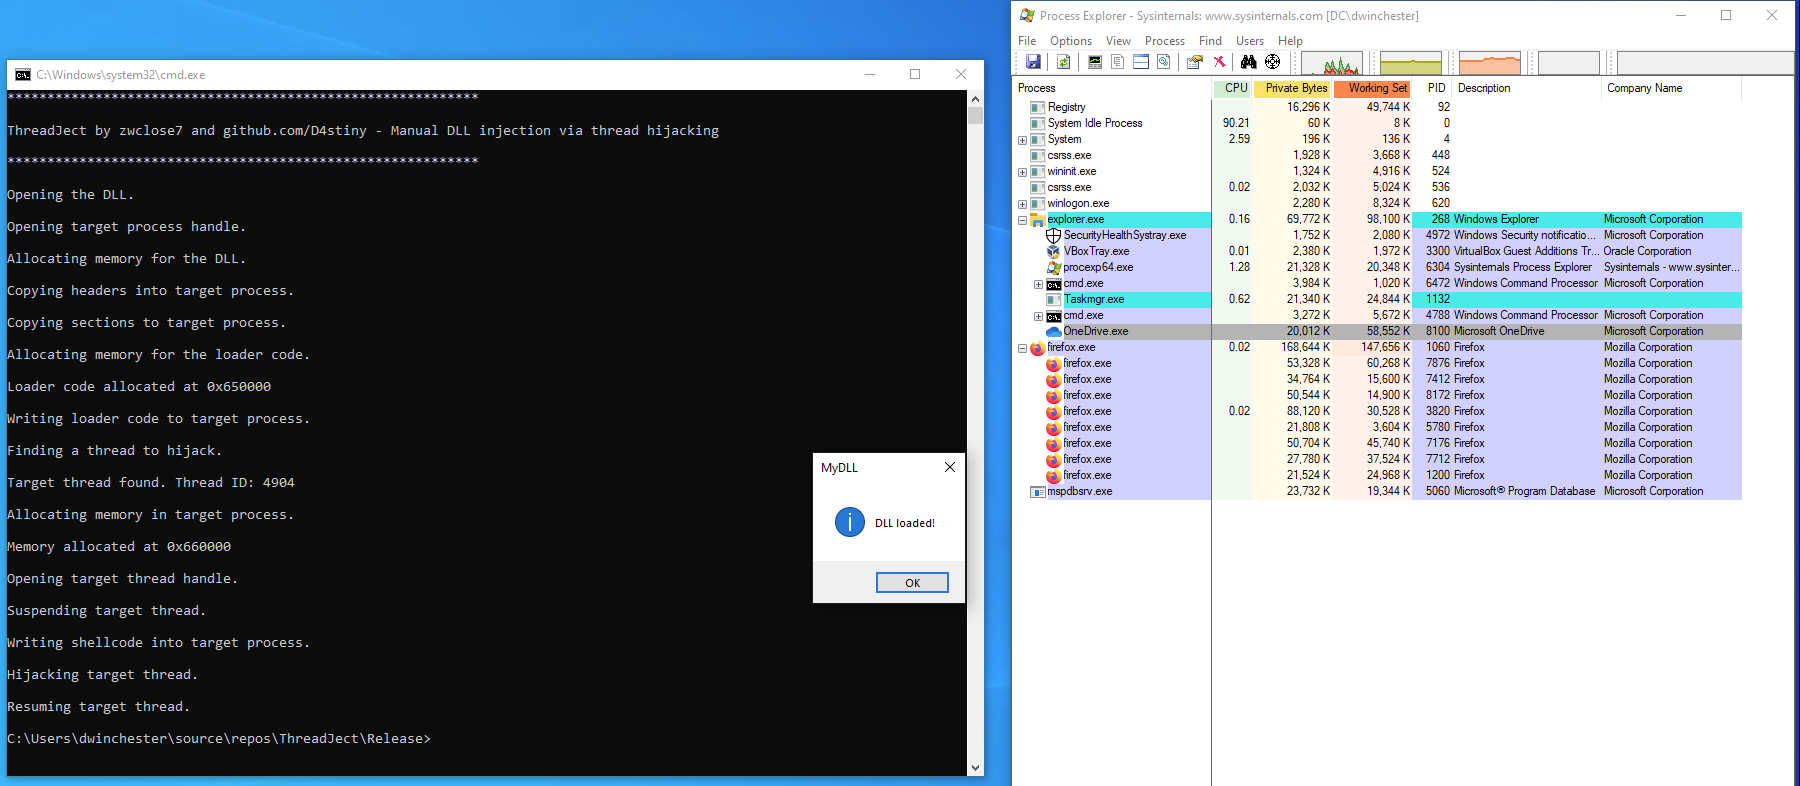Open the Help menu
Image resolution: width=1800 pixels, height=786 pixels.
click(x=1290, y=41)
